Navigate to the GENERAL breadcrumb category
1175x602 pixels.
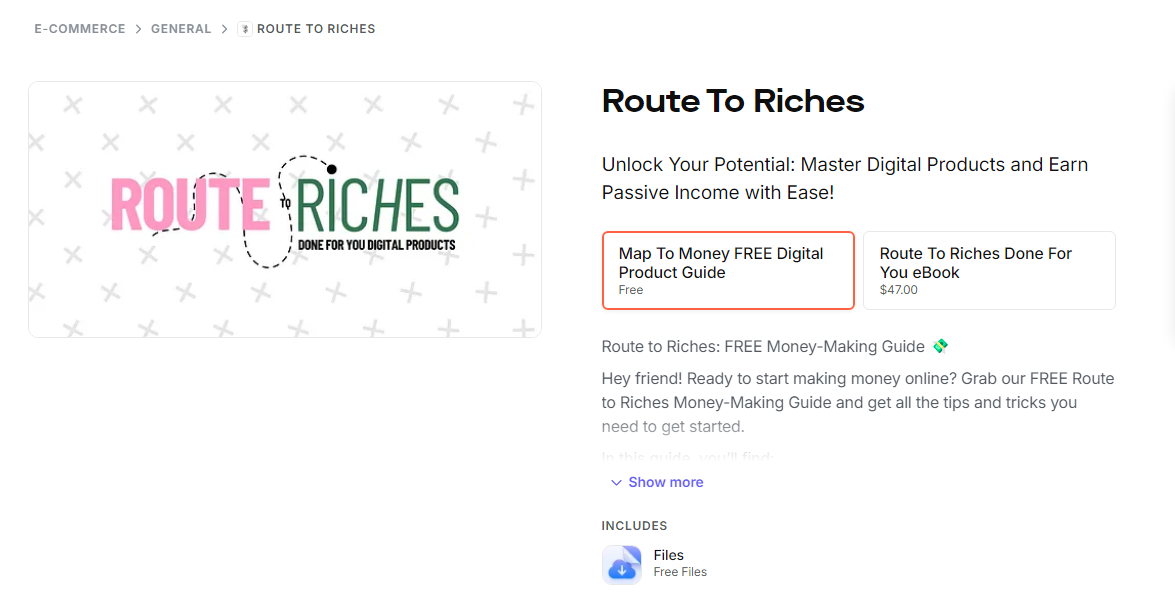(x=181, y=28)
